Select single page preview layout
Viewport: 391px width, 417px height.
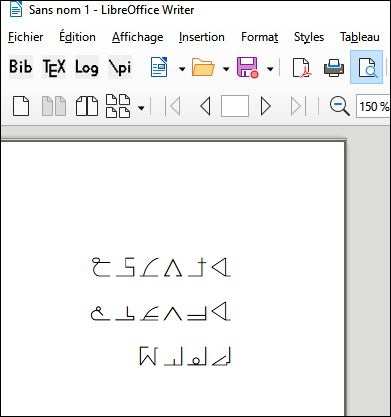[x=21, y=106]
